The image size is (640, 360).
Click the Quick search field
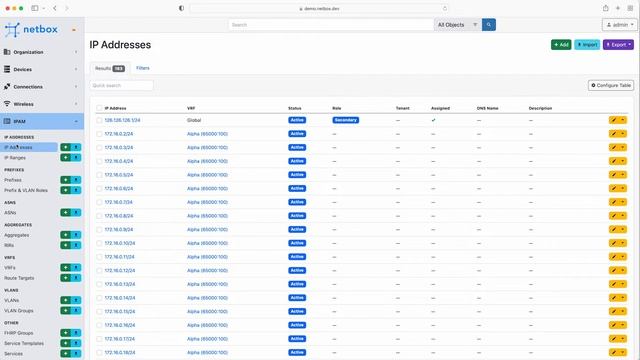[122, 85]
